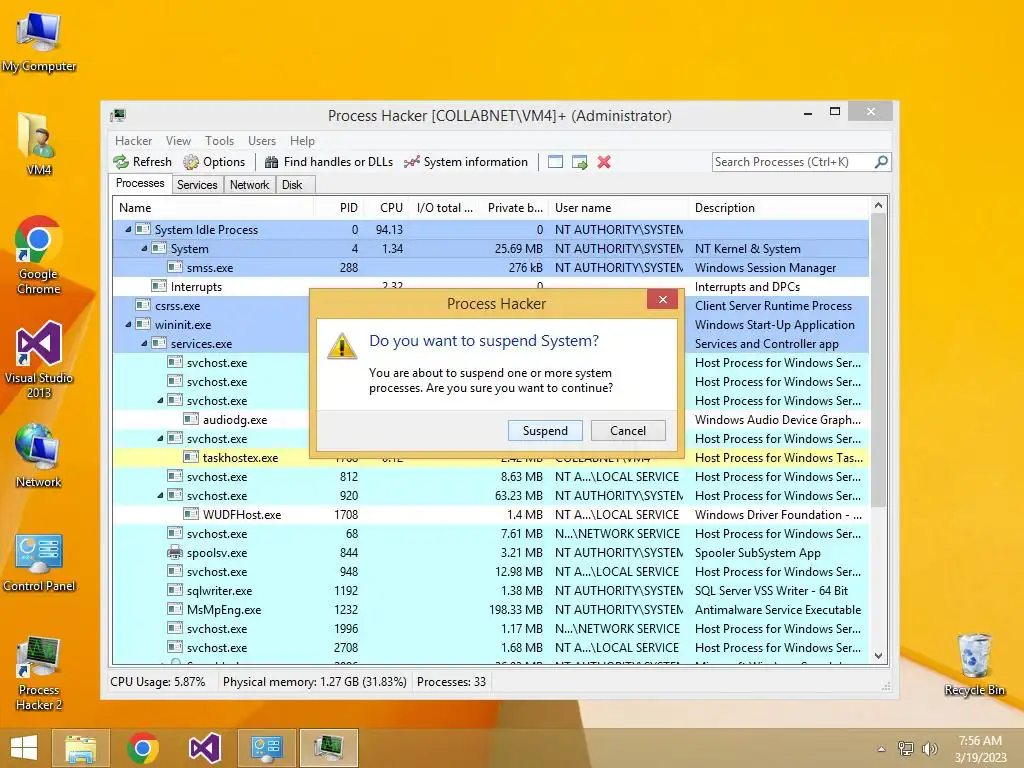This screenshot has width=1024, height=768.
Task: Collapse System Idle Process tree node
Action: (129, 229)
